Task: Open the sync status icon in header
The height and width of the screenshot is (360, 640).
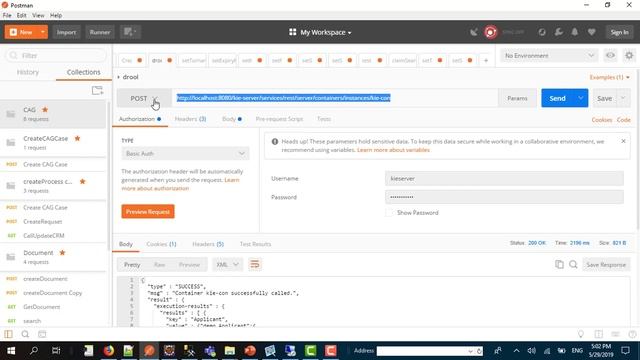Action: [x=542, y=32]
